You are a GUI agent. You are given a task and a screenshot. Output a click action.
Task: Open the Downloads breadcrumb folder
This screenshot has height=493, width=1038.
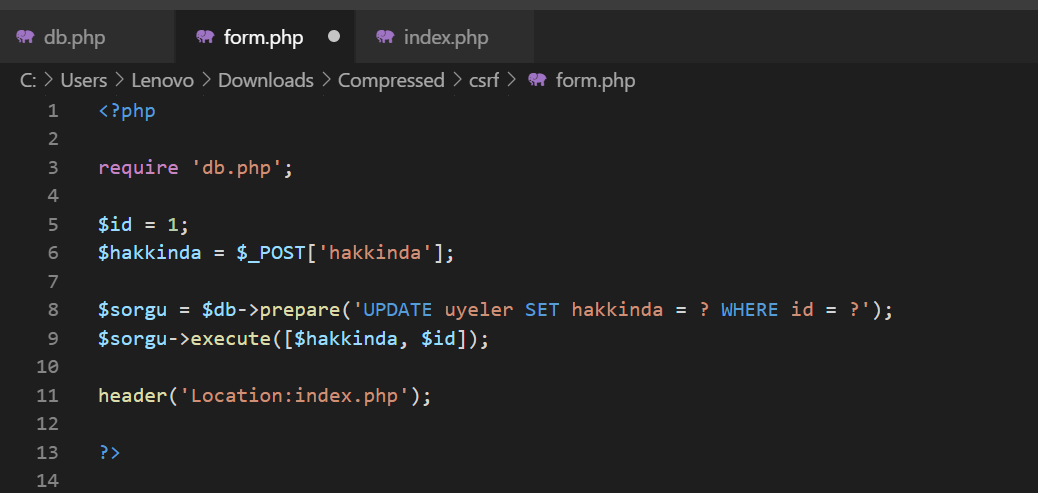265,81
